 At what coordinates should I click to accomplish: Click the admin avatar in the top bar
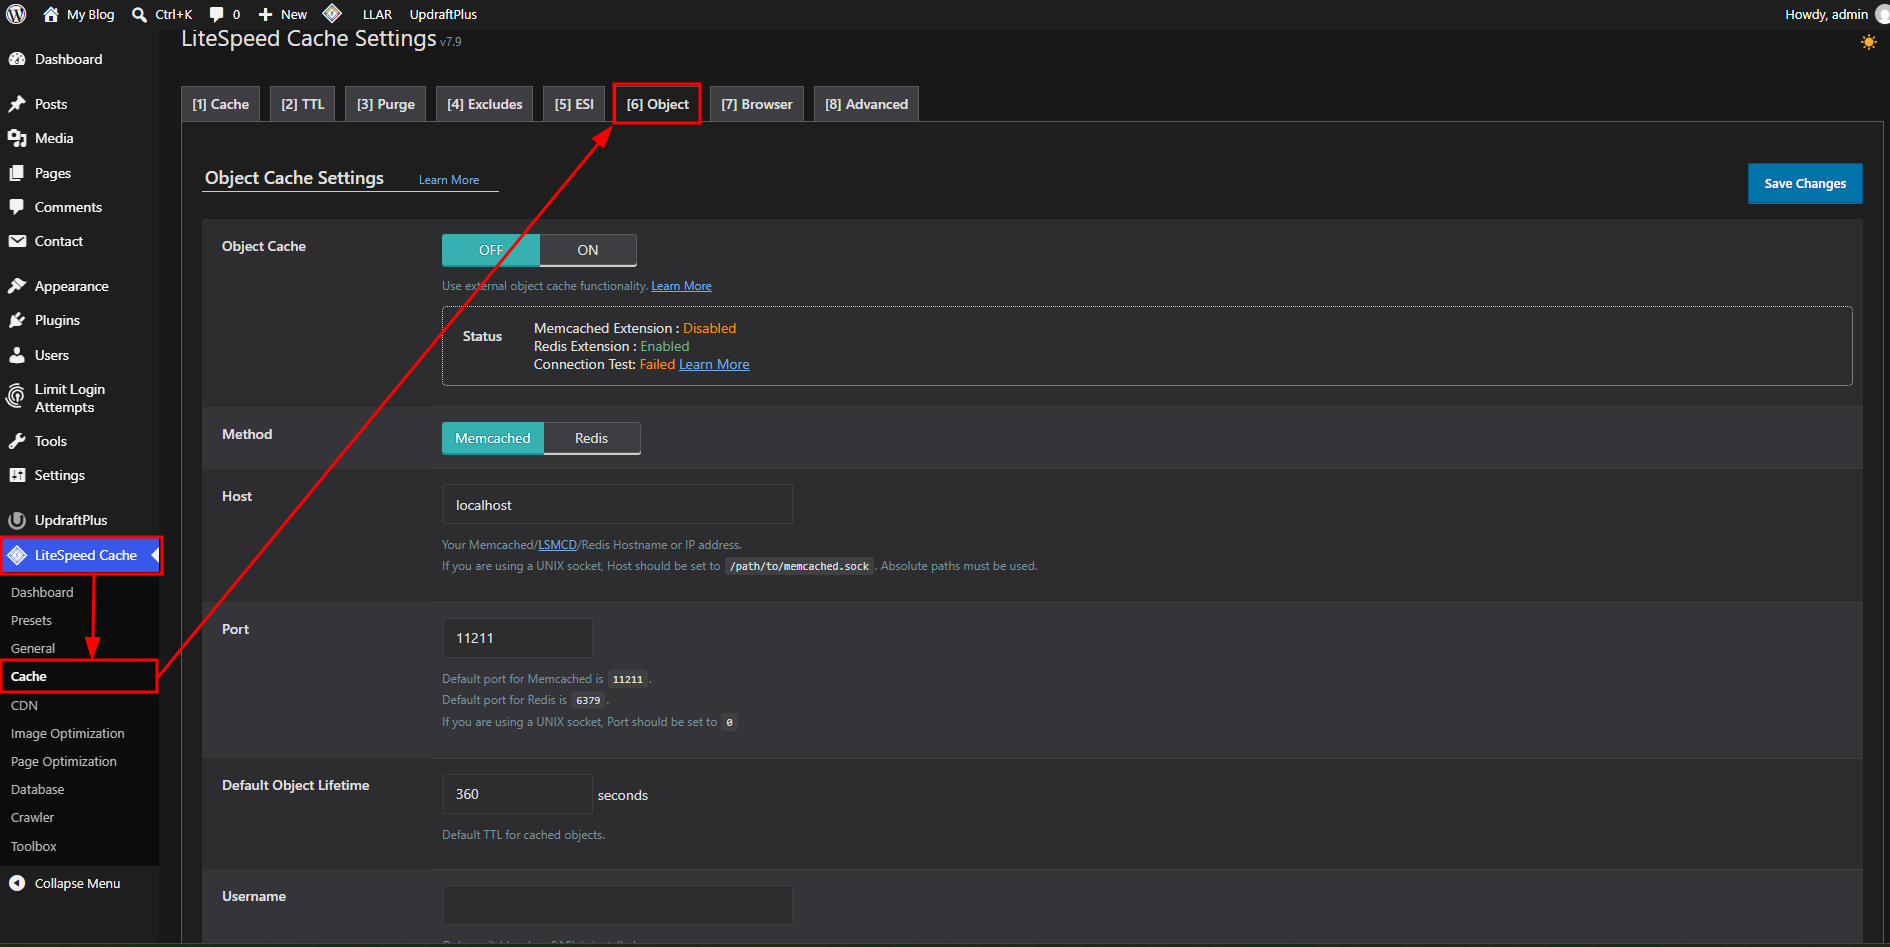point(1882,14)
